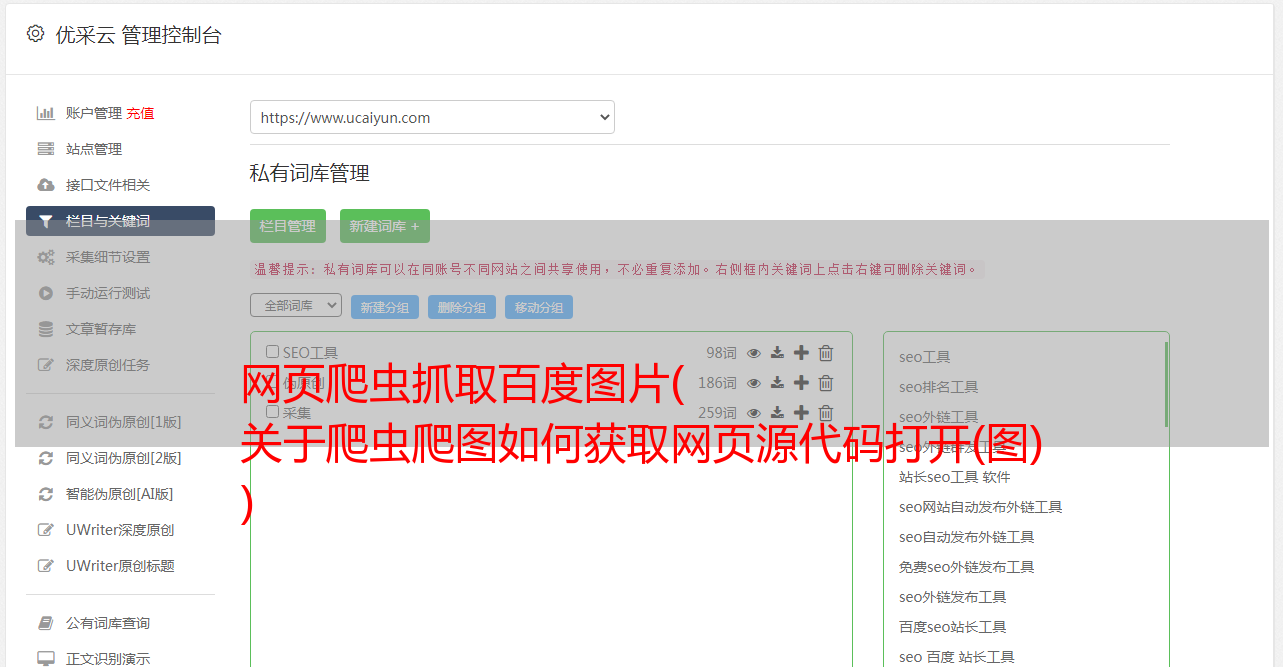Click the 私有词库管理 heading
Image resolution: width=1283 pixels, height=667 pixels.
[310, 173]
